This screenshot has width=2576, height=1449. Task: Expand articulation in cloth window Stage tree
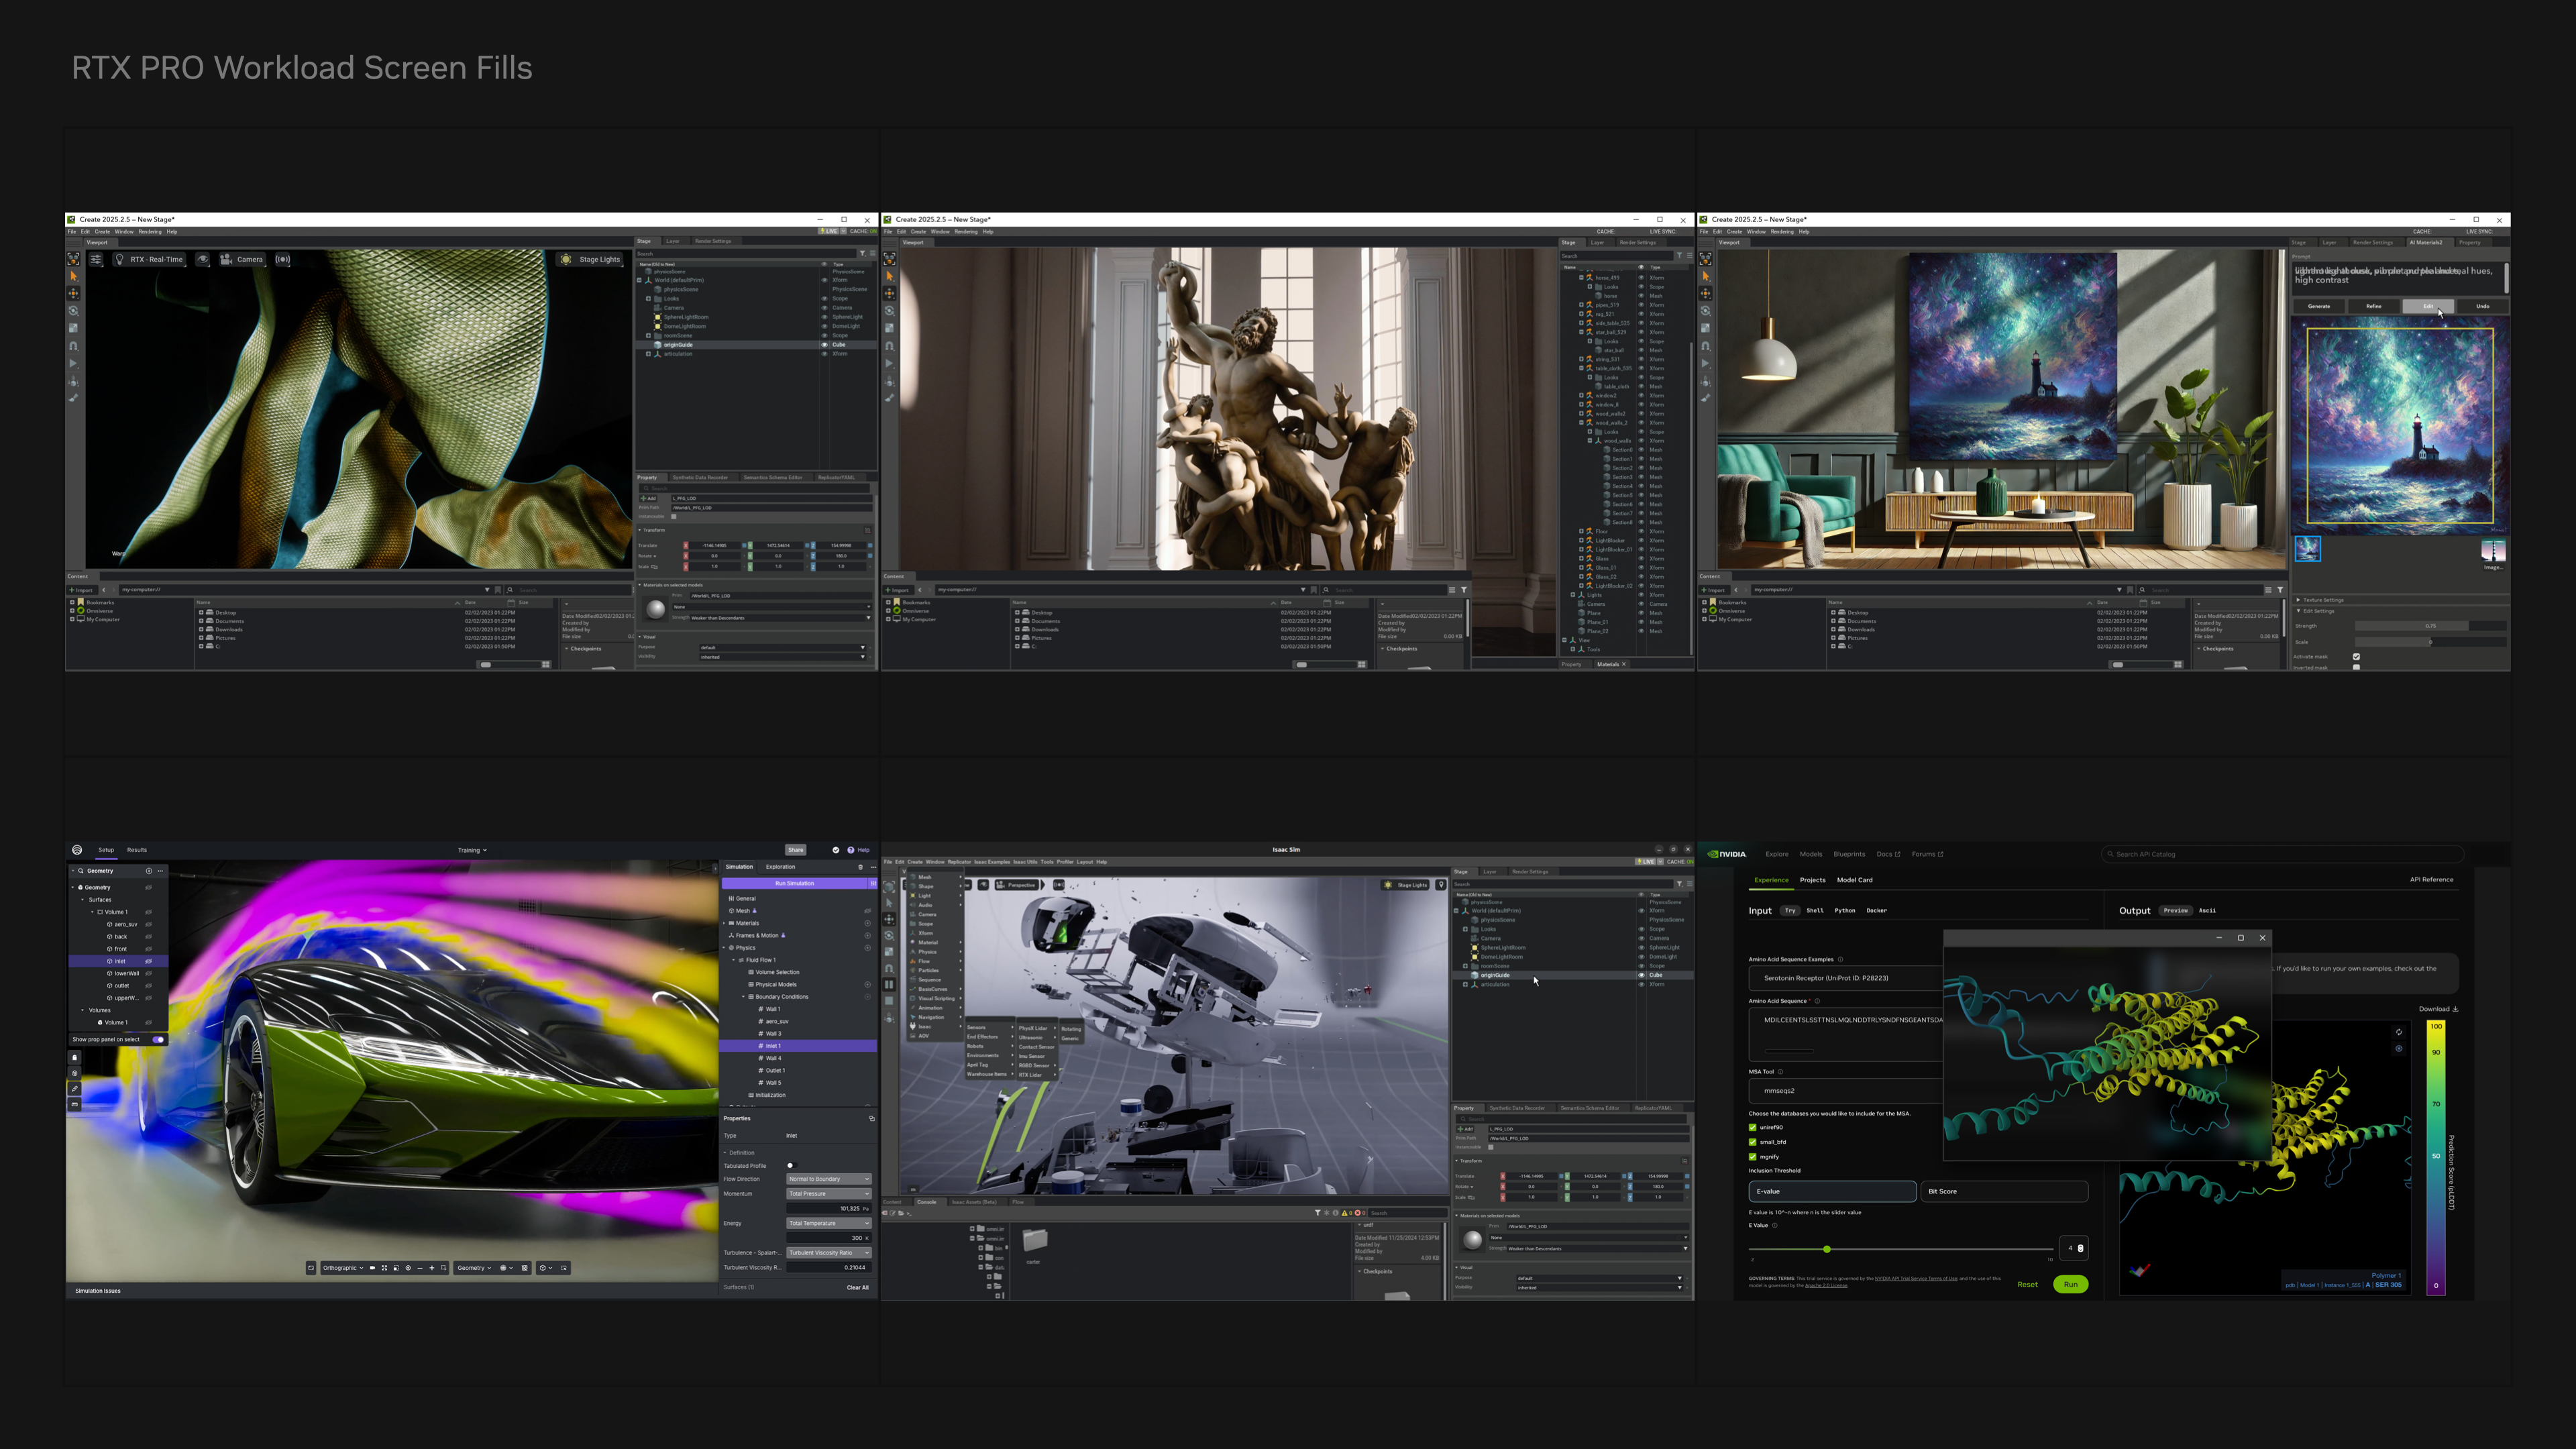649,354
